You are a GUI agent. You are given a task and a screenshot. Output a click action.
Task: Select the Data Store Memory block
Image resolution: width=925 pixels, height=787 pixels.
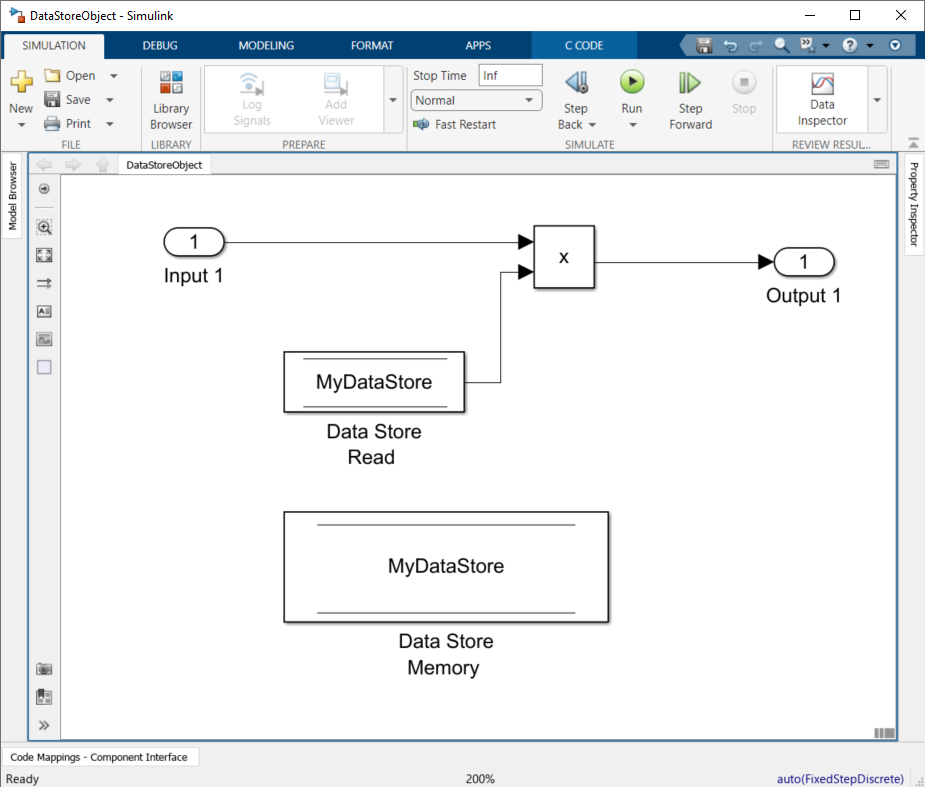click(x=446, y=567)
